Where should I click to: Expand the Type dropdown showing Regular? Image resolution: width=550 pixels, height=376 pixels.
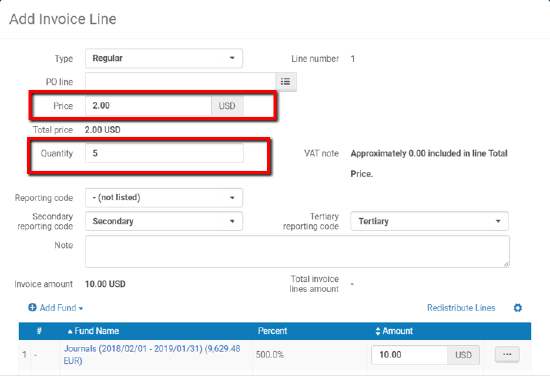(164, 58)
